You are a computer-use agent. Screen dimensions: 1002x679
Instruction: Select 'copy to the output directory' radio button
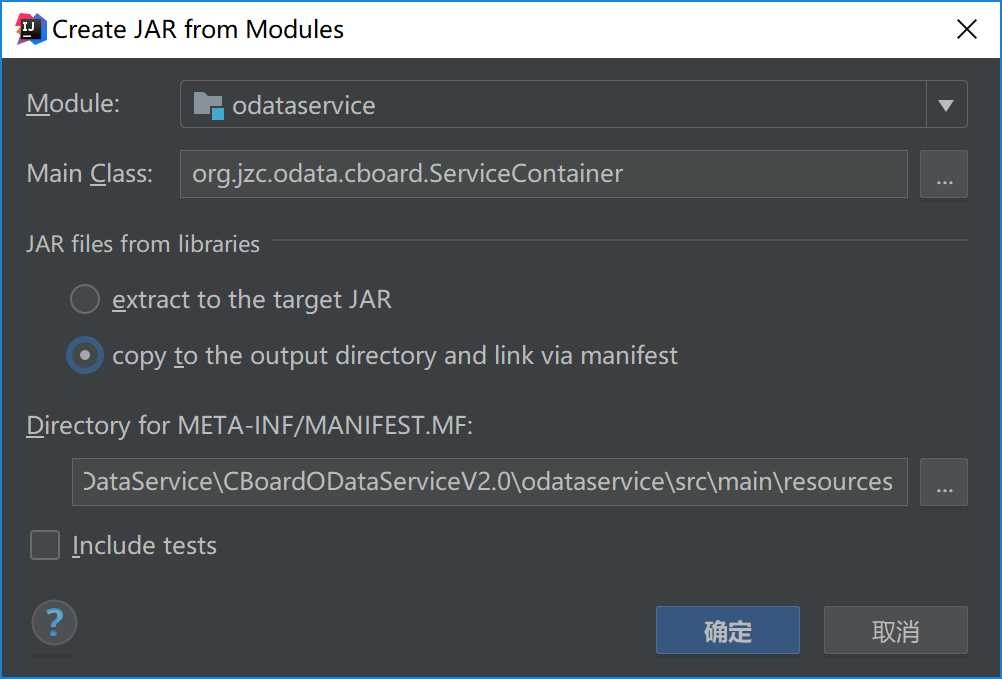point(85,355)
